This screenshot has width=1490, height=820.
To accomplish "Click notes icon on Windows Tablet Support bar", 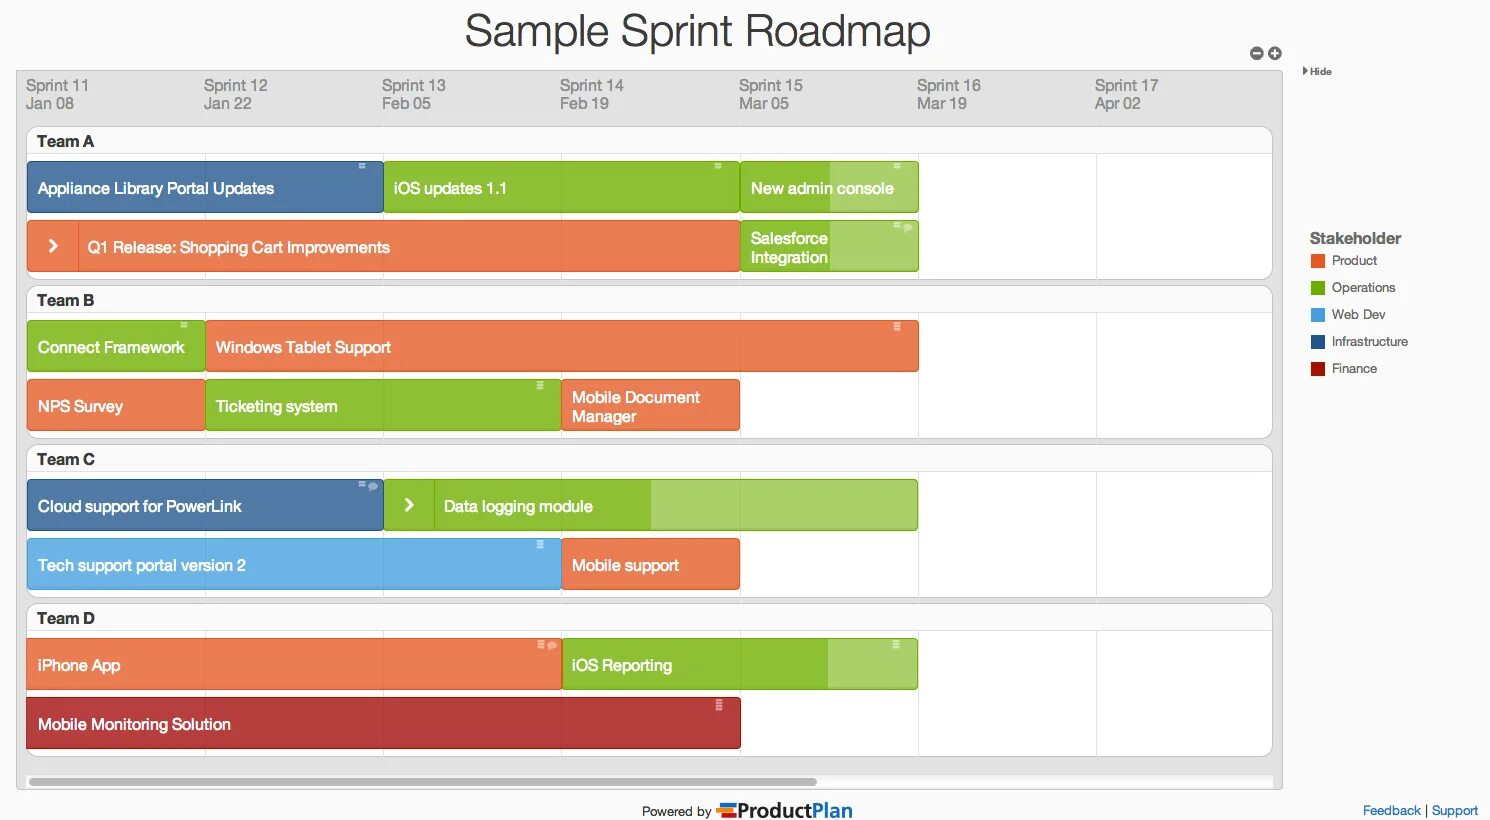I will pos(897,326).
